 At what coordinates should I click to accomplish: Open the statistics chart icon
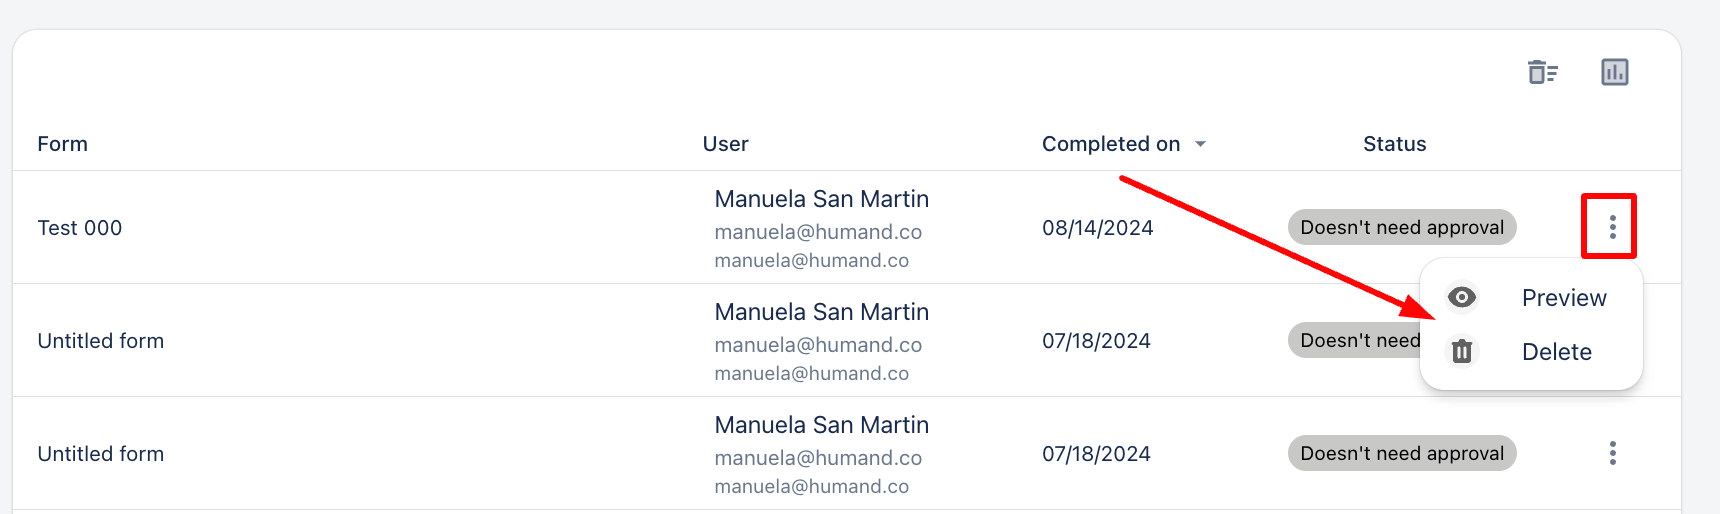(1614, 72)
